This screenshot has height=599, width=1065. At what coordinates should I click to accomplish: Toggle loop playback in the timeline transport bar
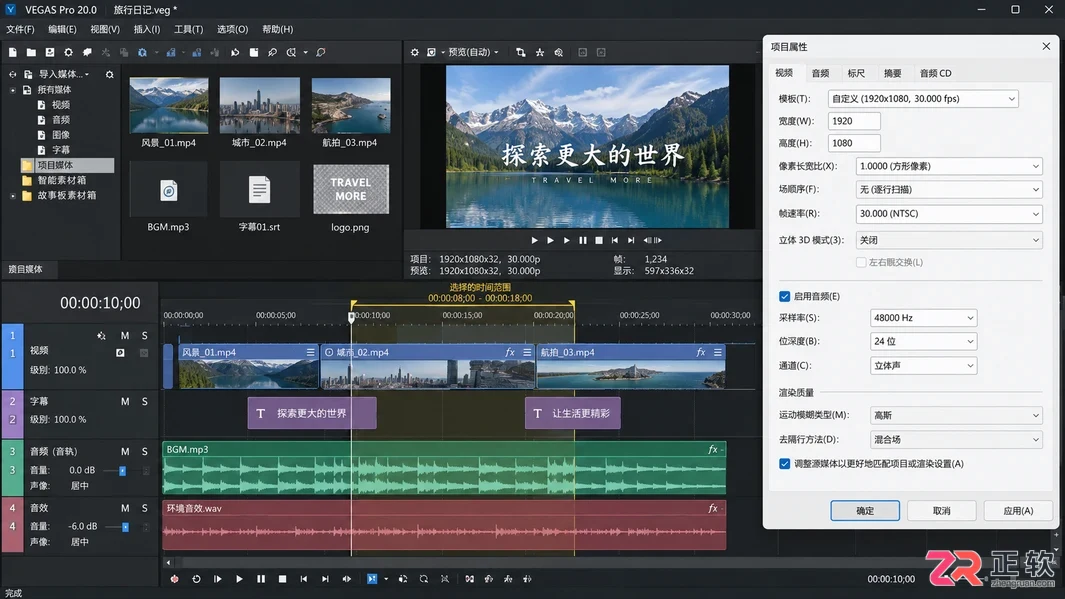(x=196, y=579)
